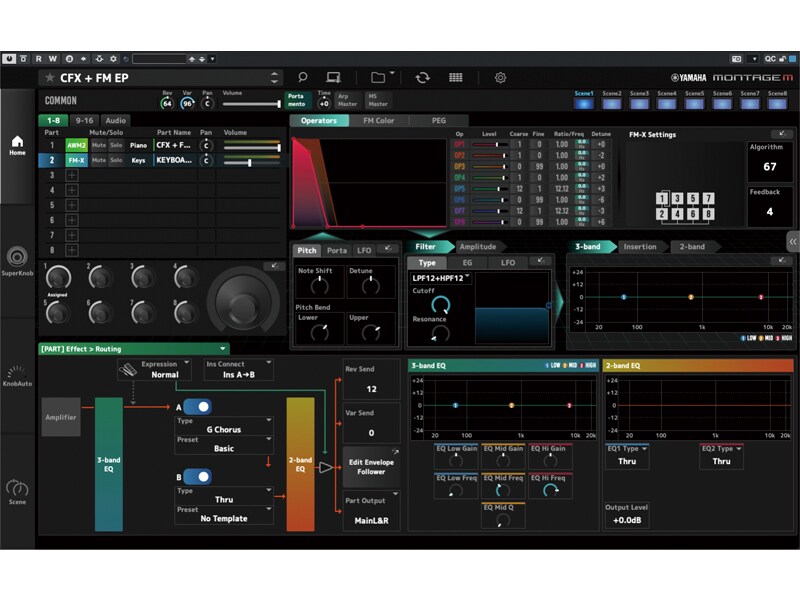Favorite the performance with star icon
The height and width of the screenshot is (600, 800).
pos(49,78)
